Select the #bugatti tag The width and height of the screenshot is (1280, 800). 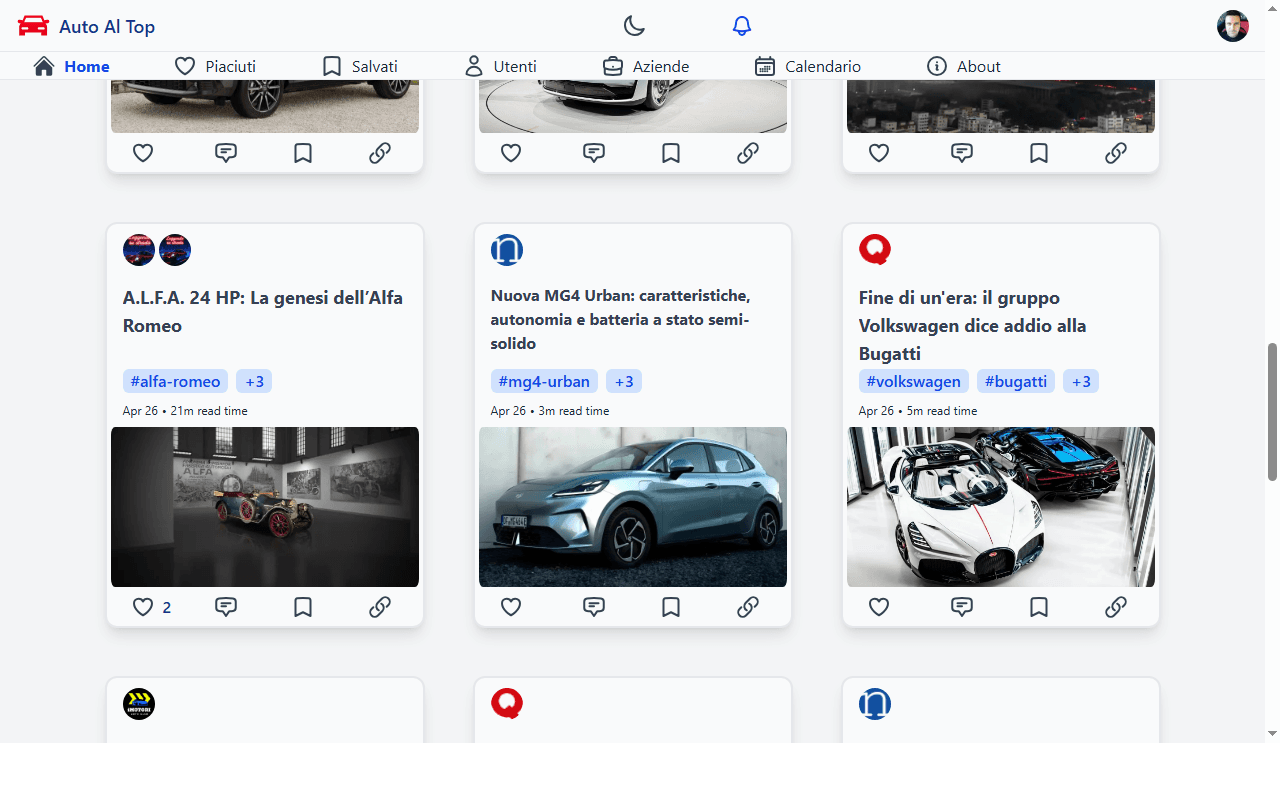(x=1016, y=381)
